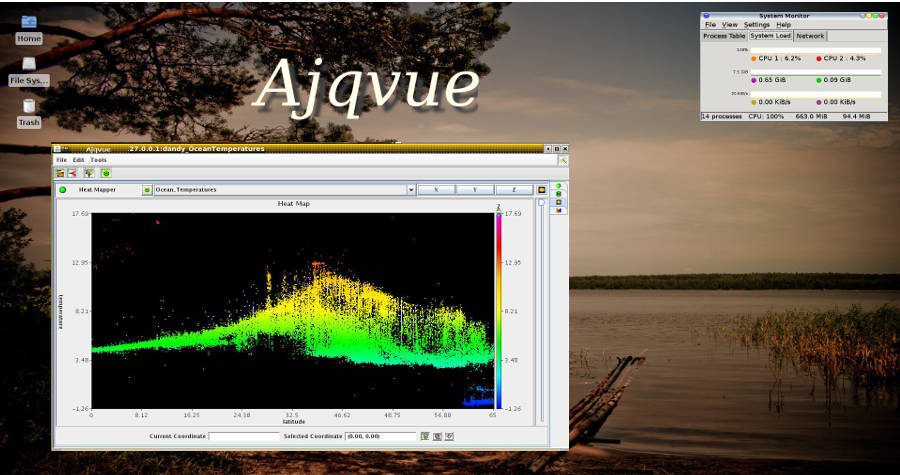Click the first toolbar icon under File menu
Viewport: 900px width, 475px height.
[x=60, y=173]
